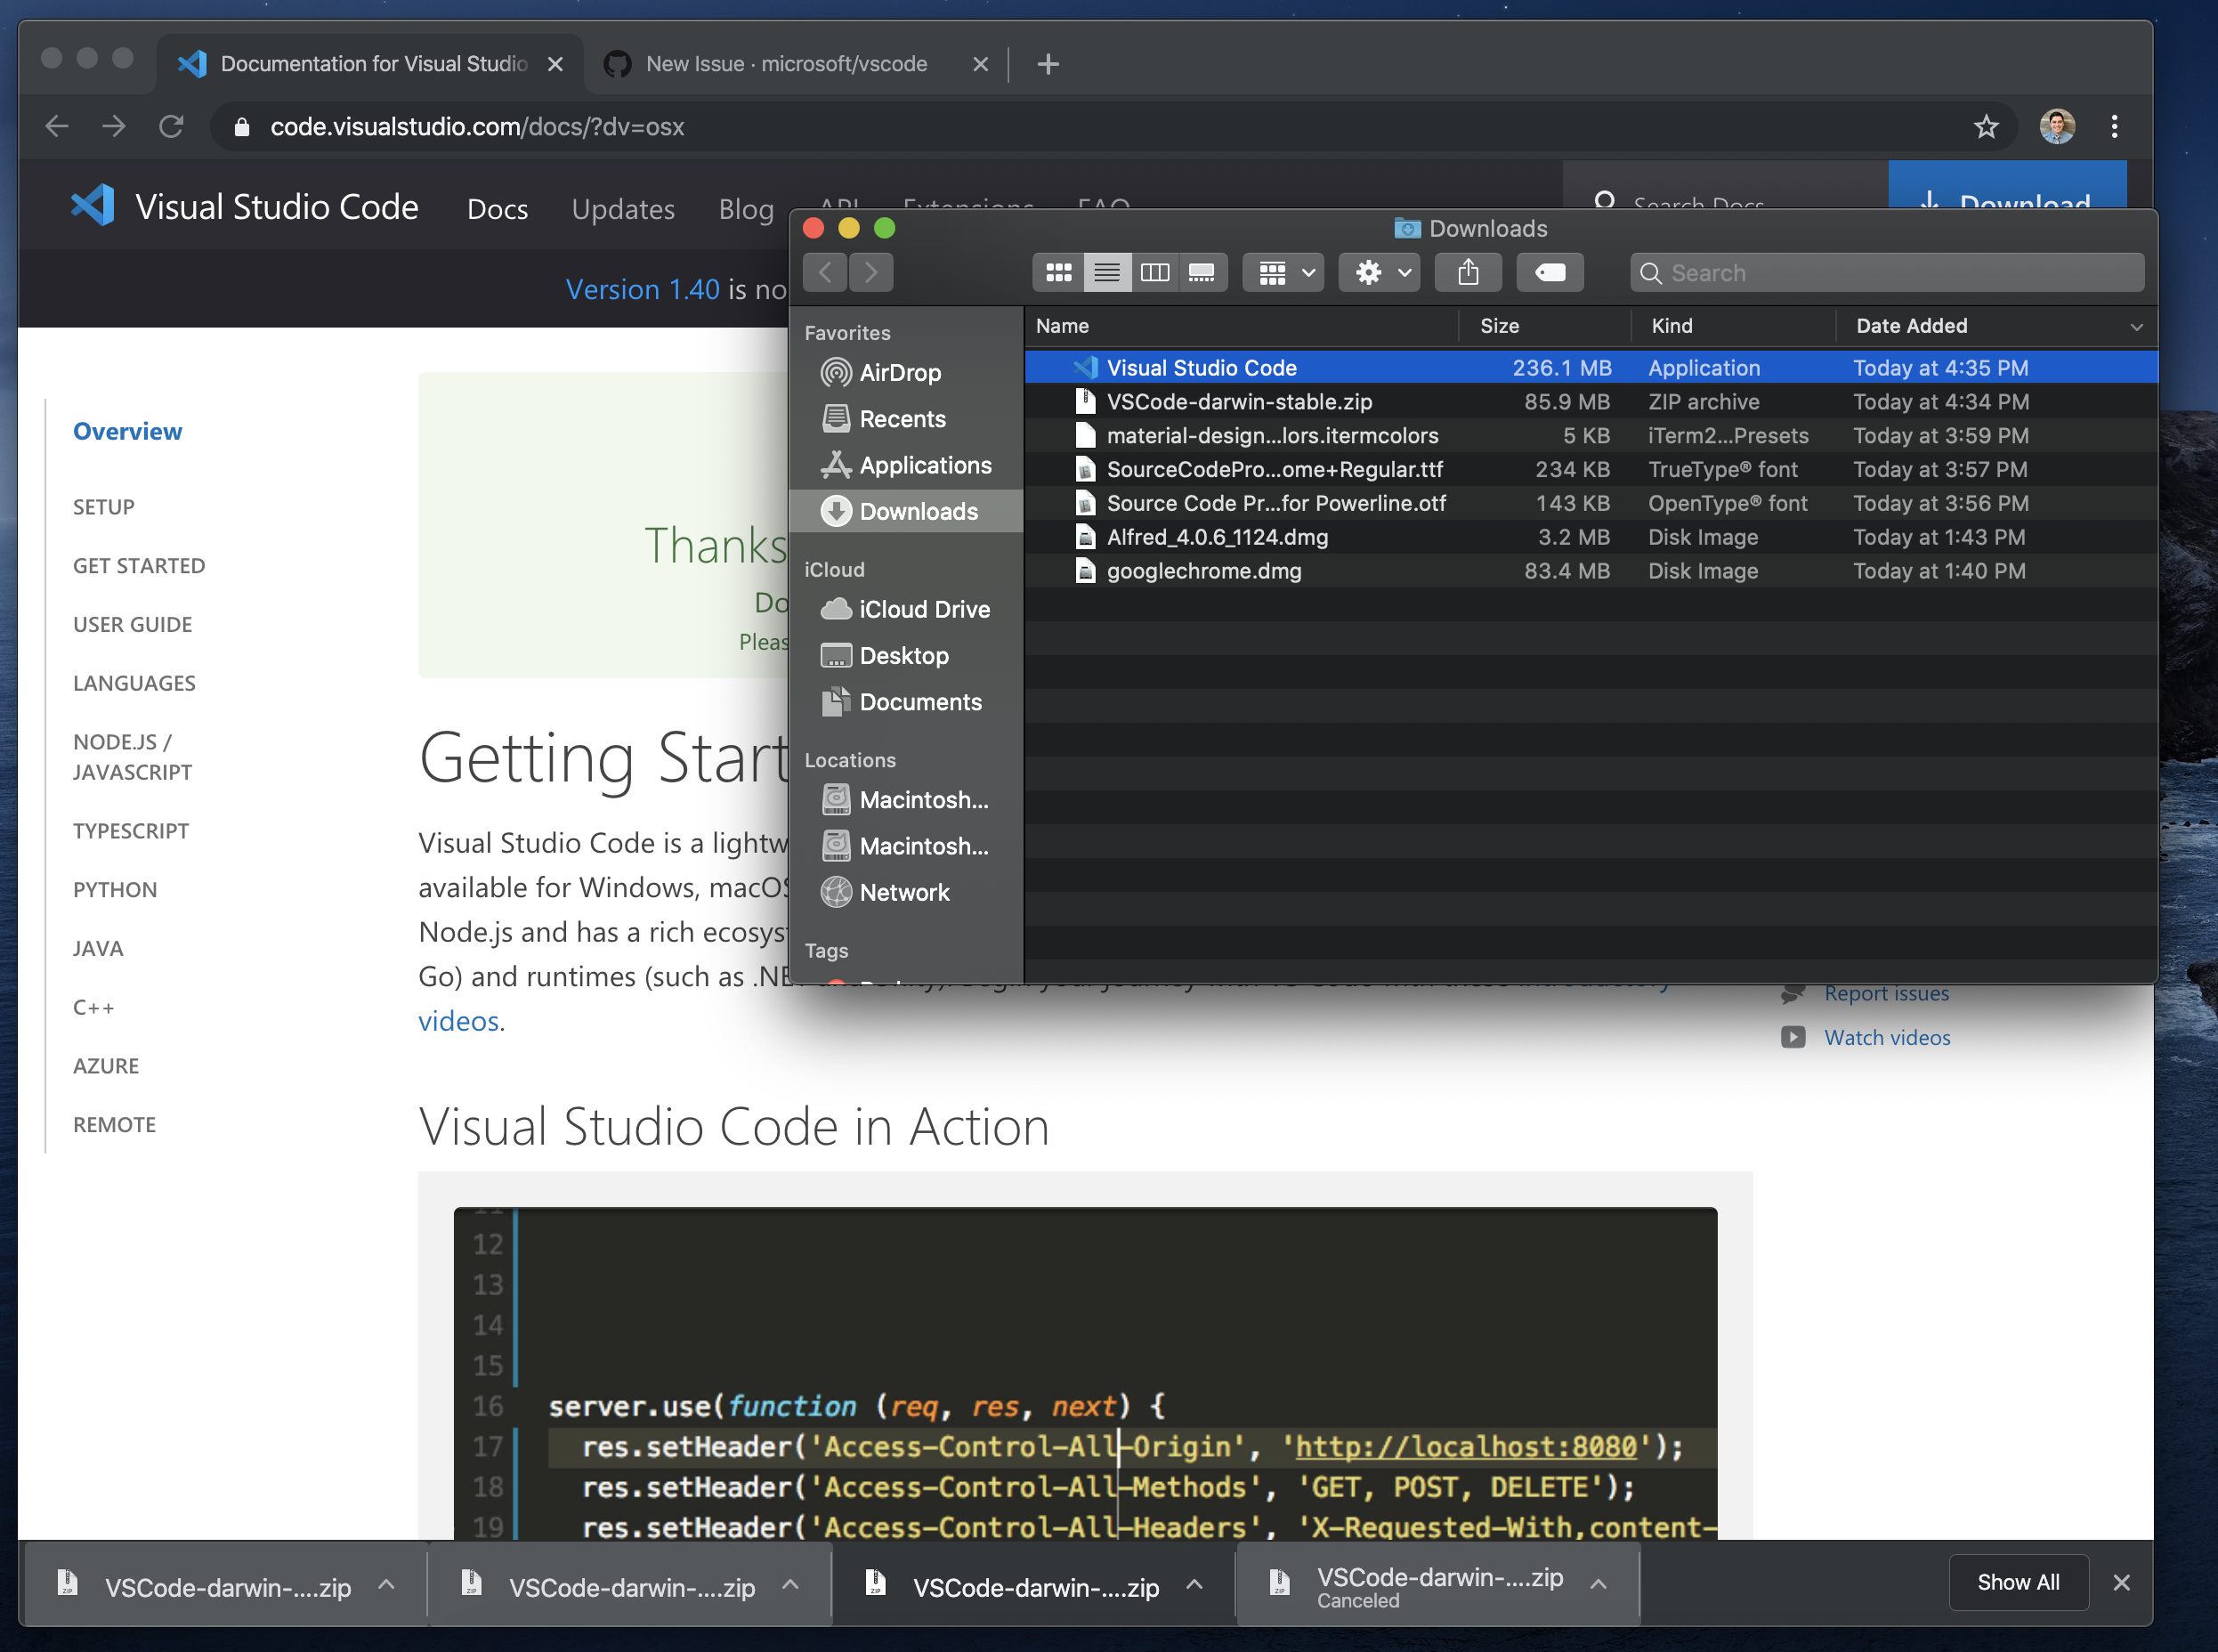Bookmark the page with the star icon
The width and height of the screenshot is (2218, 1652).
tap(1986, 126)
